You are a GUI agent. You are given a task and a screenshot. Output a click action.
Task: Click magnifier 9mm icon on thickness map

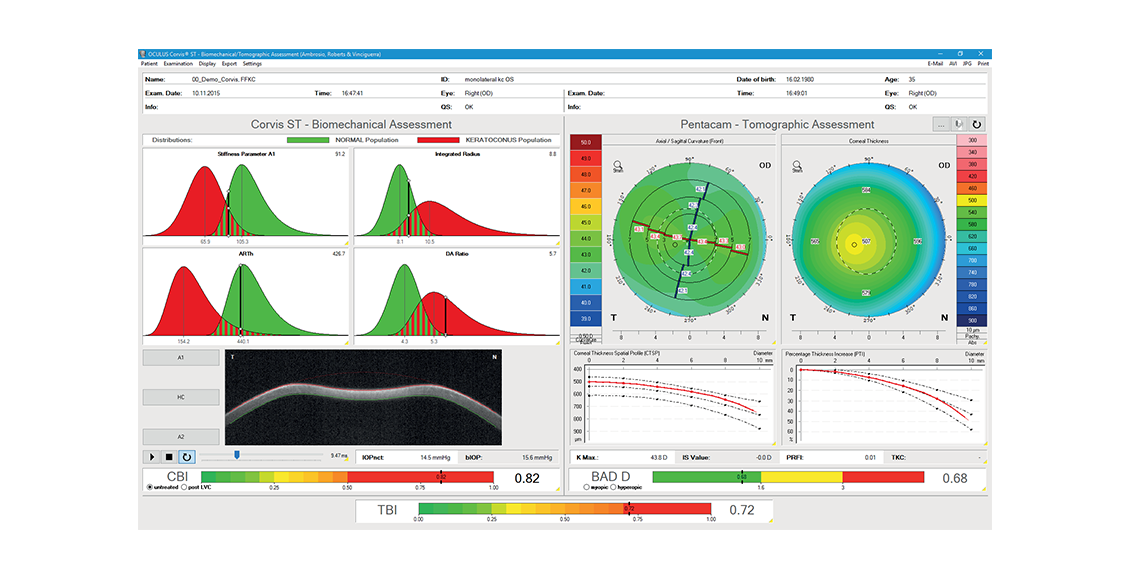coord(797,166)
